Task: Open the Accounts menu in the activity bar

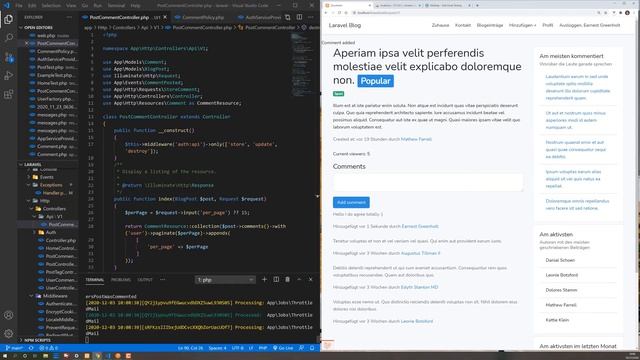Action: point(9,315)
